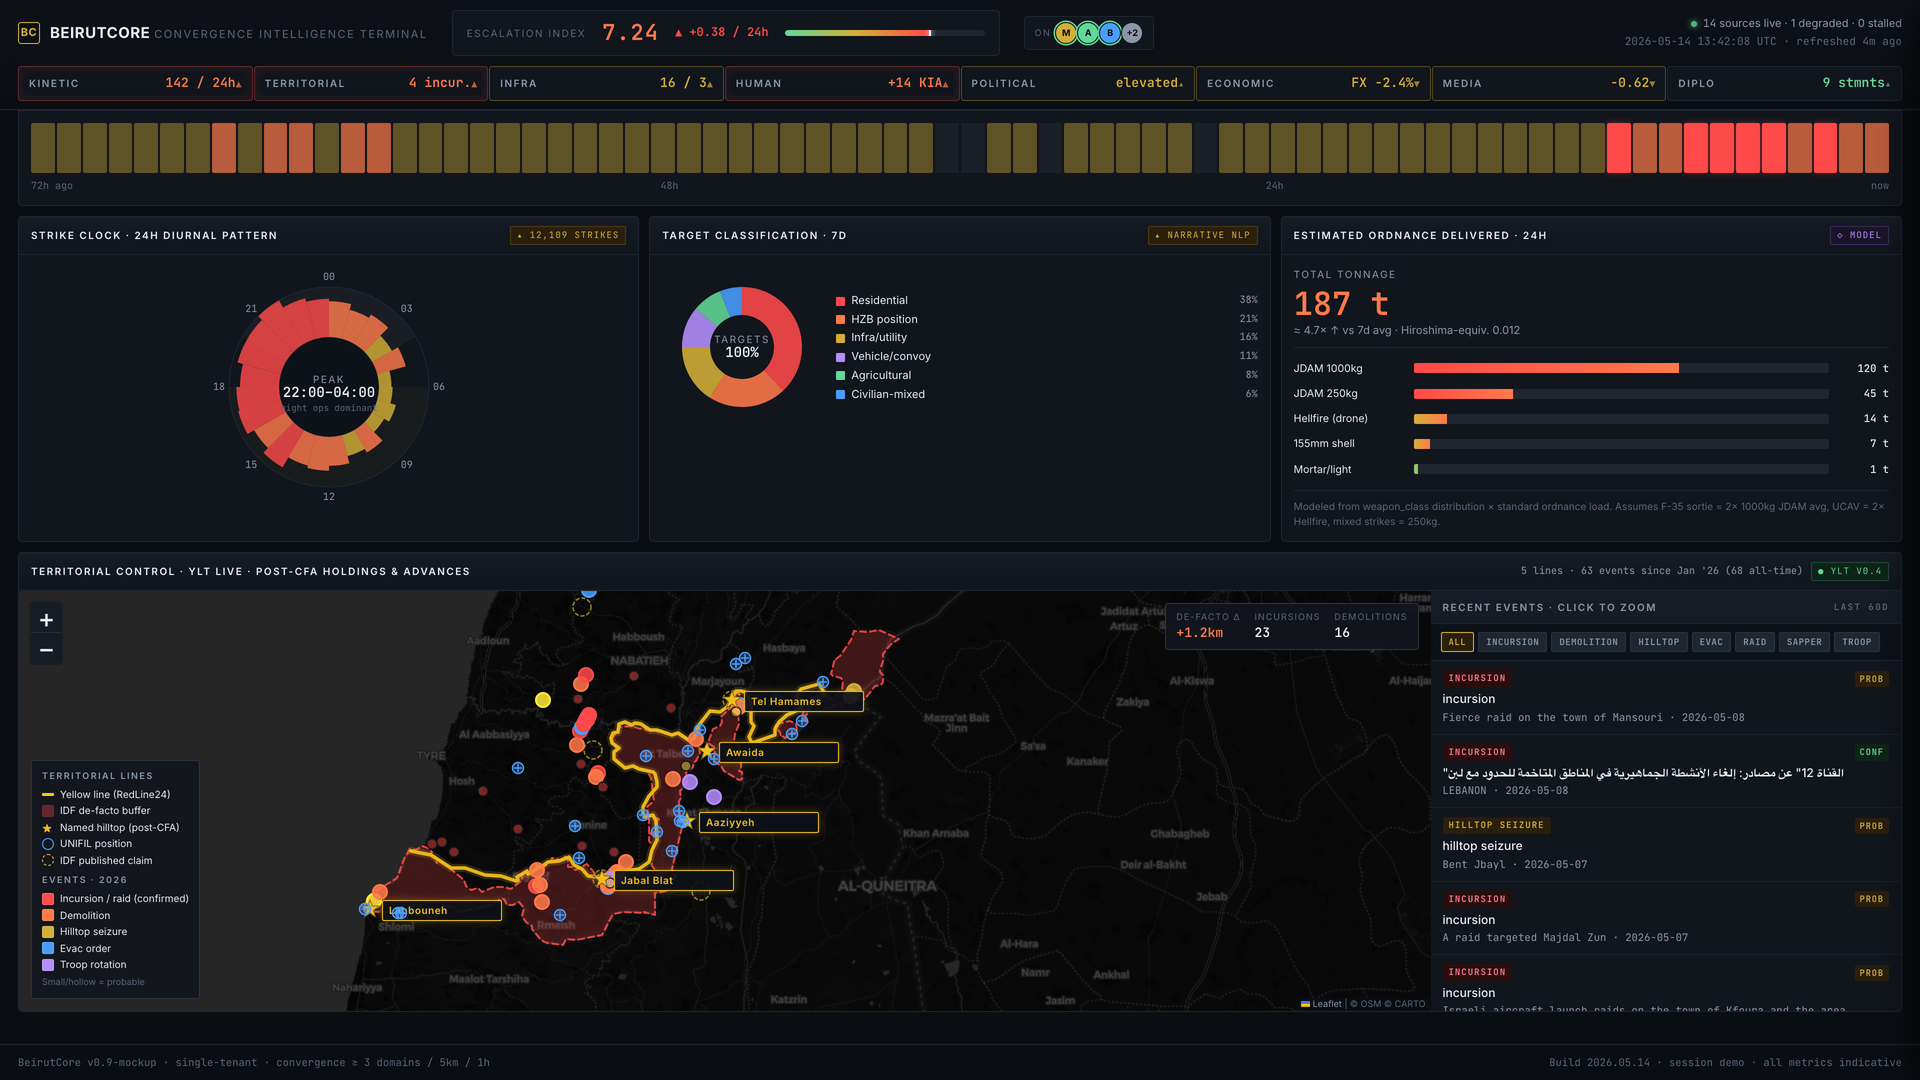Viewport: 1920px width, 1080px height.
Task: Zoom to the Bent Jbayl hilltop seizure event
Action: pos(1665,845)
